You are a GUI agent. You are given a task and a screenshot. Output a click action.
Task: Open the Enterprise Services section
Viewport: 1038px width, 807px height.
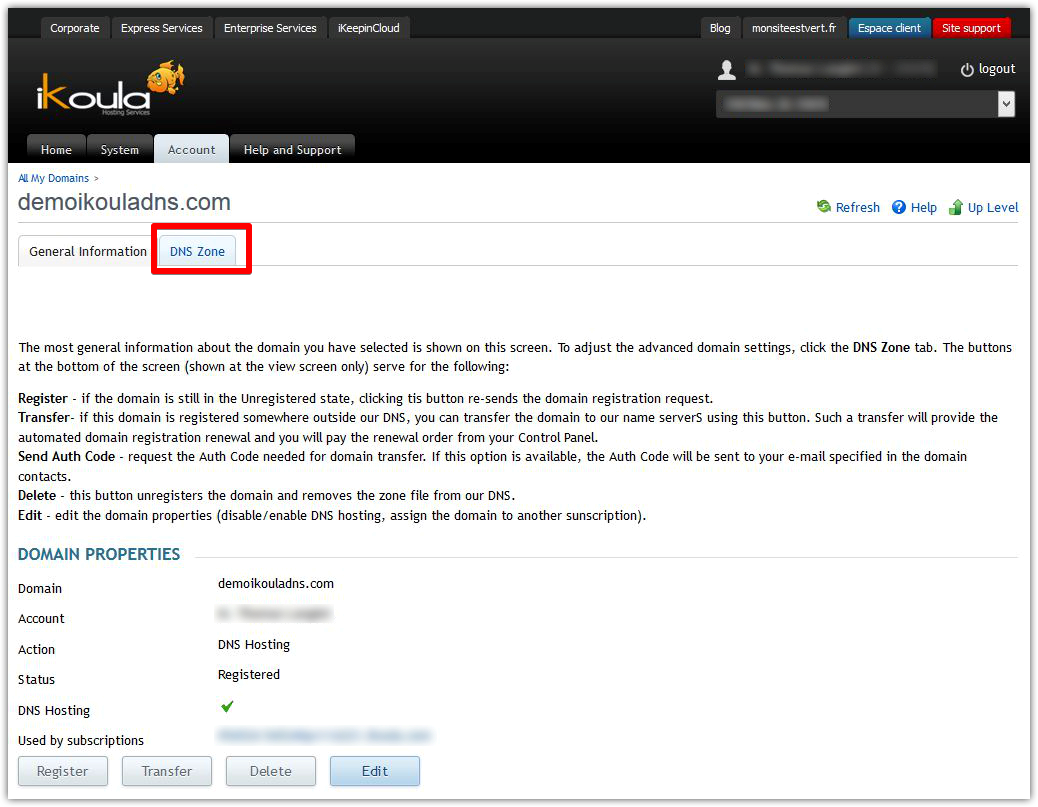270,27
